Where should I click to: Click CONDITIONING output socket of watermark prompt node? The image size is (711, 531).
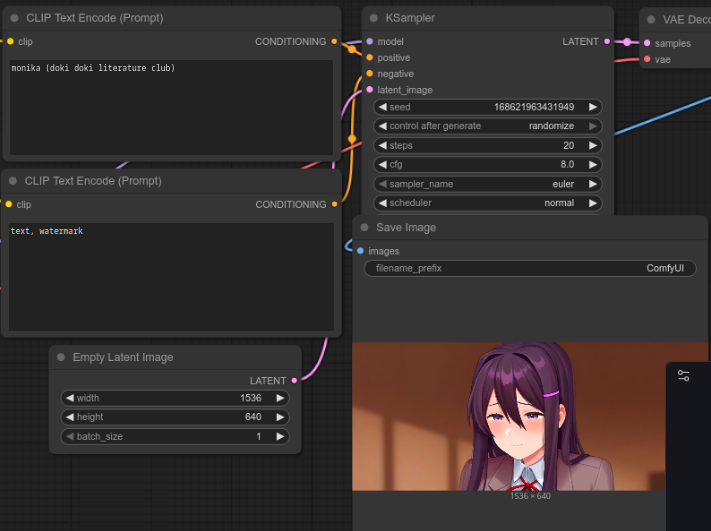click(x=335, y=205)
